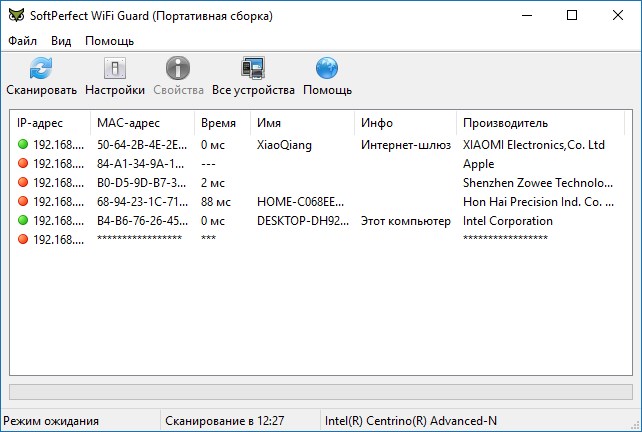
Task: Sort by the Инфо column header
Action: point(405,123)
